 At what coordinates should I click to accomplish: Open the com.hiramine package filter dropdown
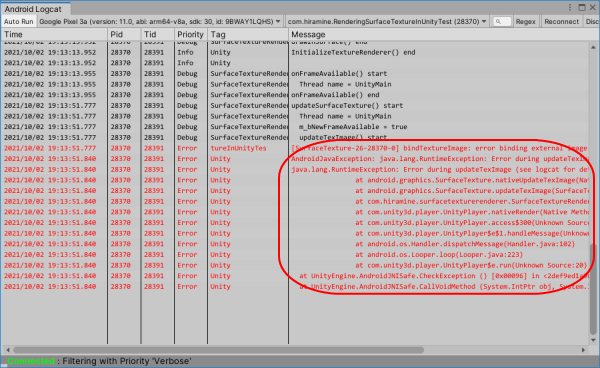click(x=387, y=22)
